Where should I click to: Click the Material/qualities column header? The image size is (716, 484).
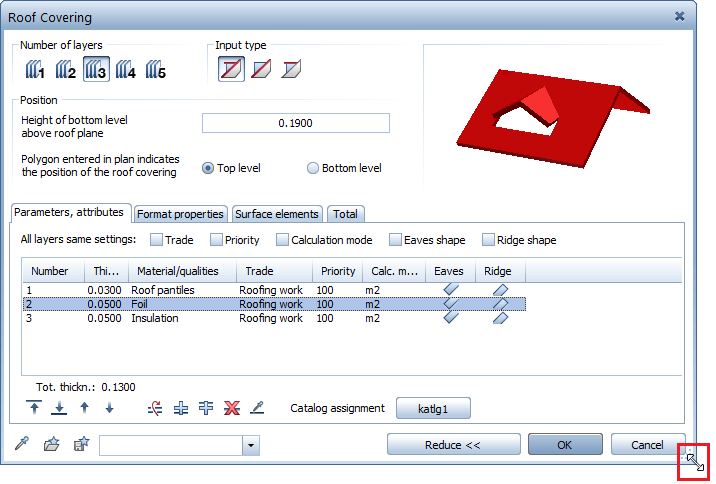pyautogui.click(x=182, y=271)
